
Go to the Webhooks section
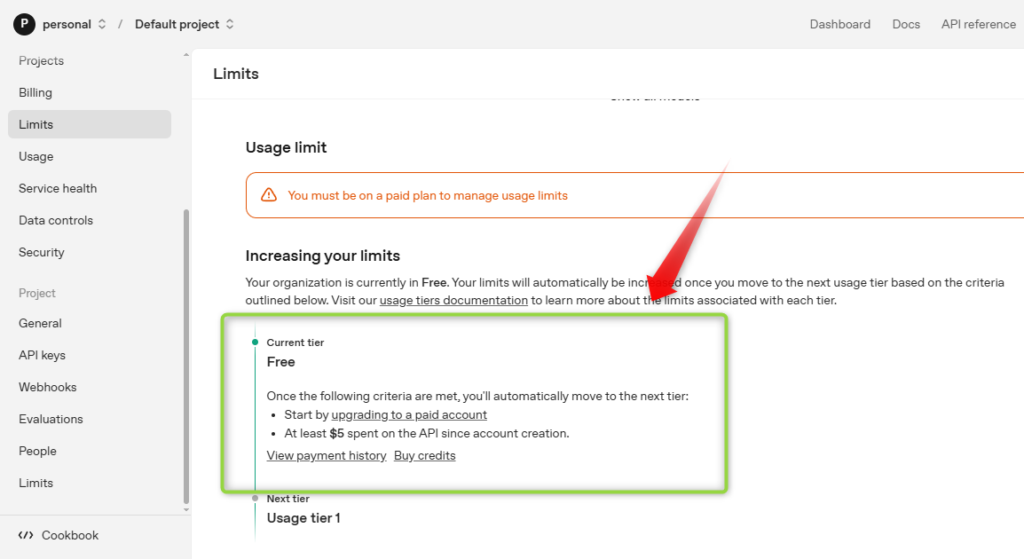(x=47, y=388)
